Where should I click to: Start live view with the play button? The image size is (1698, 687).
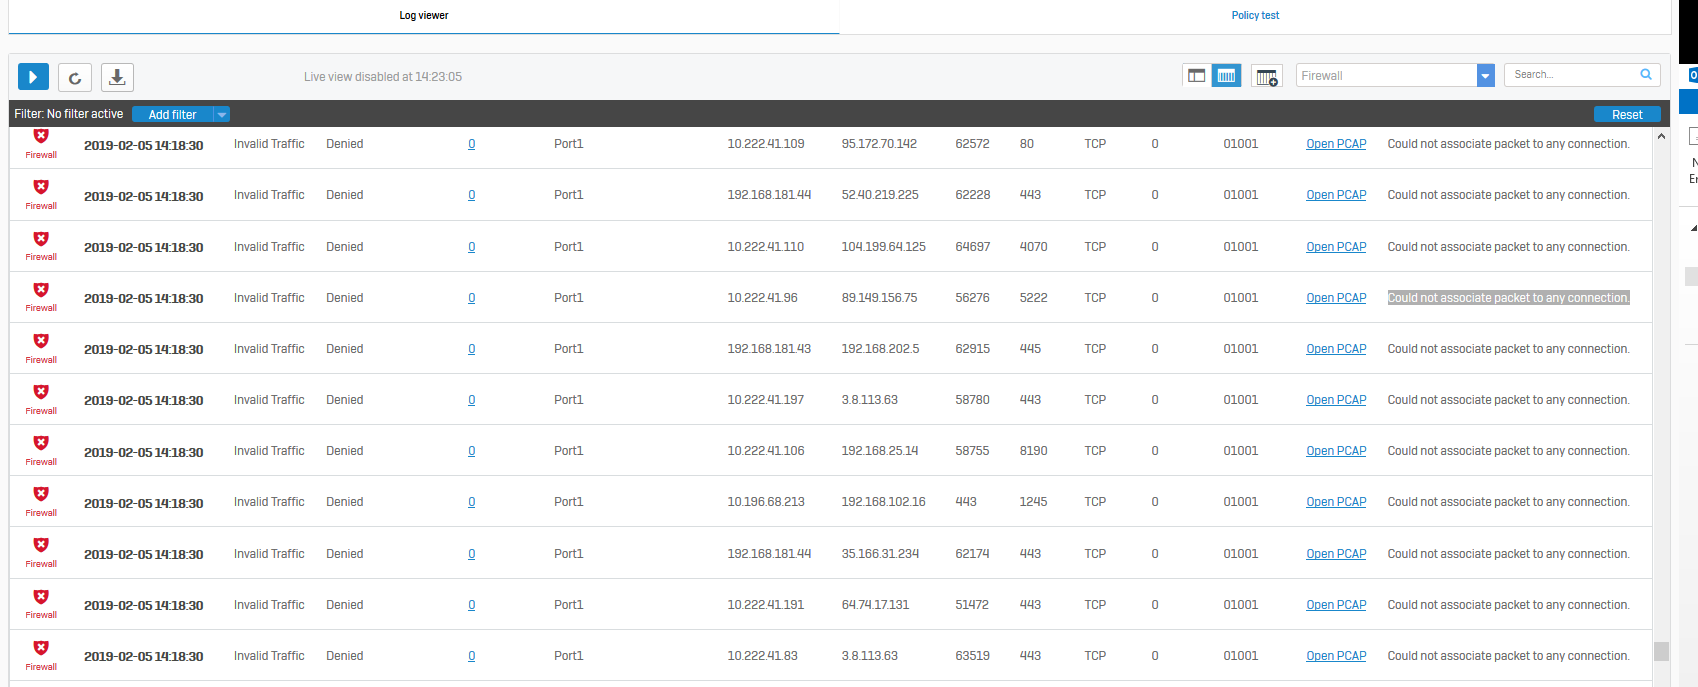click(33, 77)
